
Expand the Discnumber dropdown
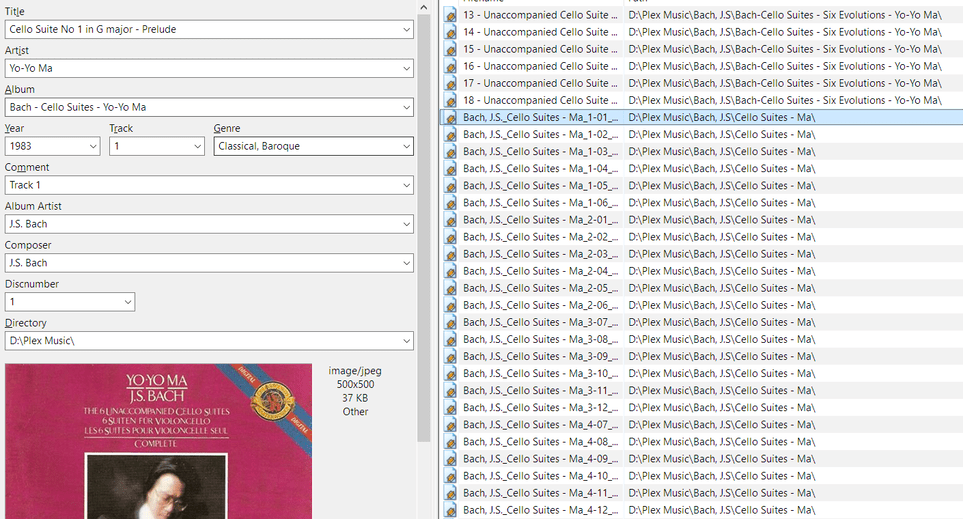(x=128, y=302)
